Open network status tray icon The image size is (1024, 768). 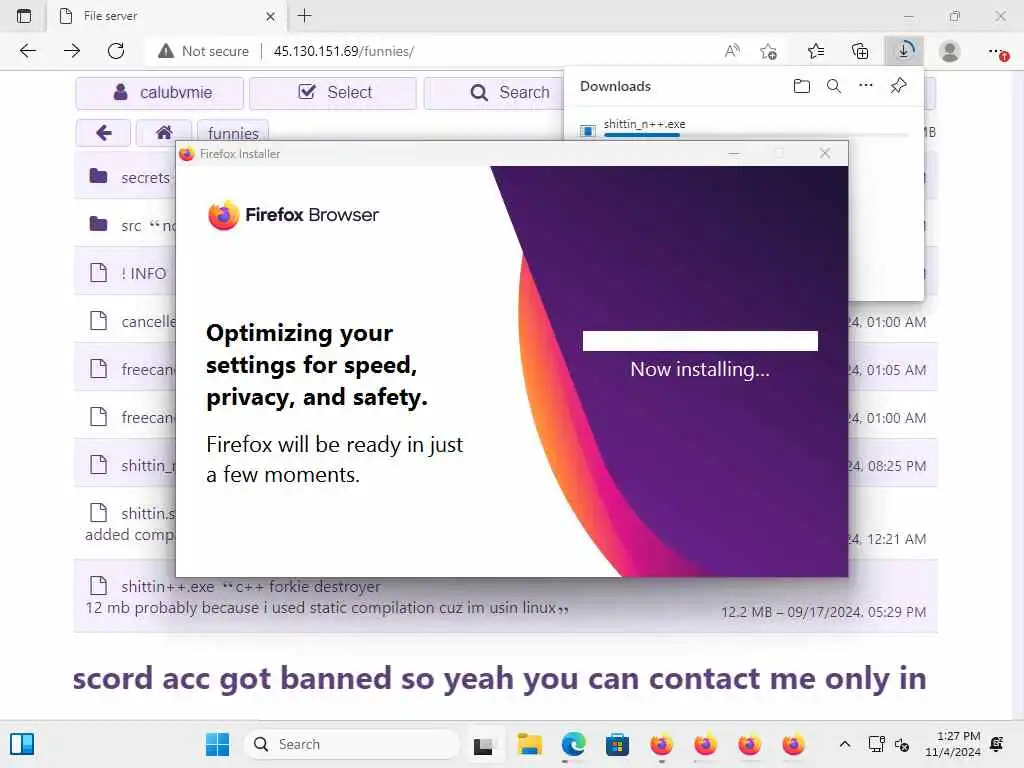click(x=876, y=744)
